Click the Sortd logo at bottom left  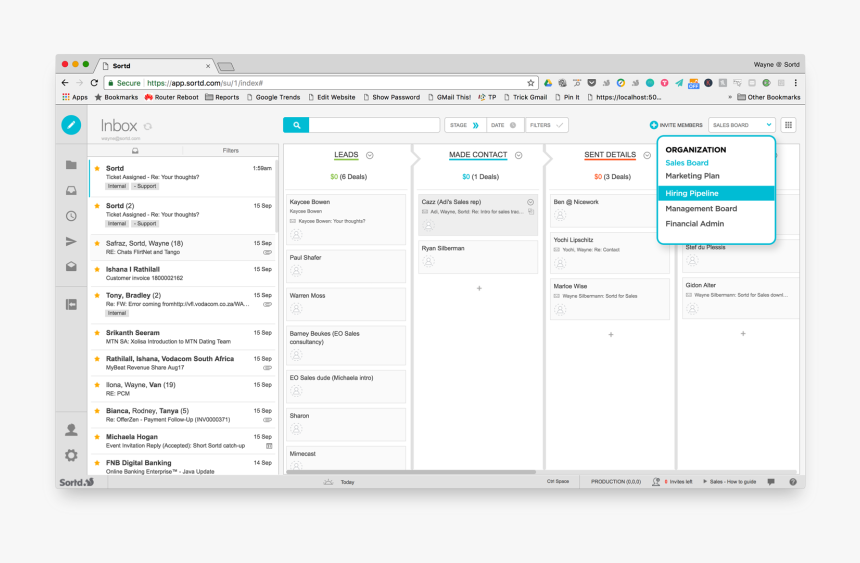(76, 482)
